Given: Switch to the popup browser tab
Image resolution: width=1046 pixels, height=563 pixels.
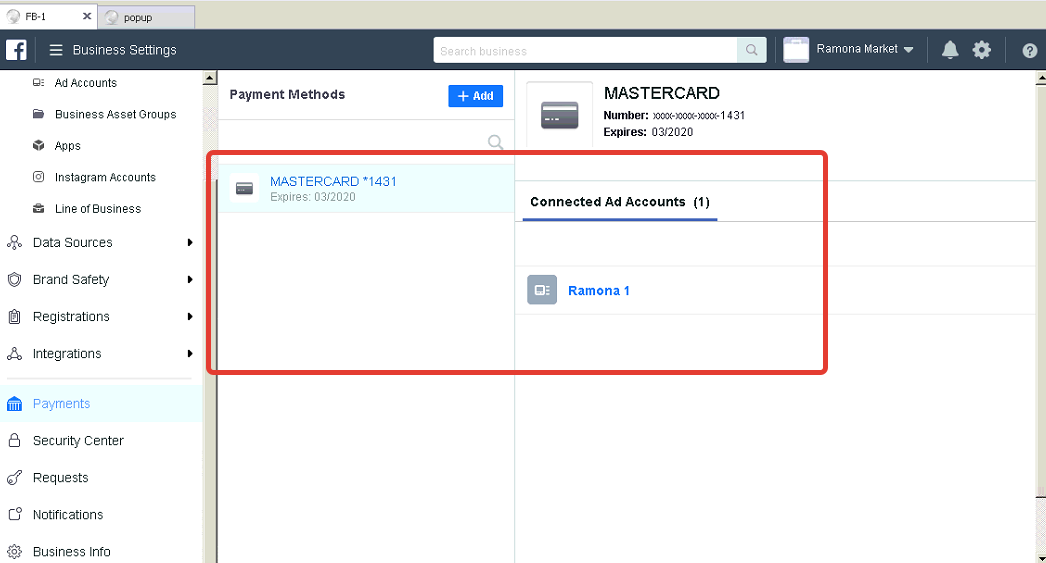Looking at the screenshot, I should tap(147, 17).
